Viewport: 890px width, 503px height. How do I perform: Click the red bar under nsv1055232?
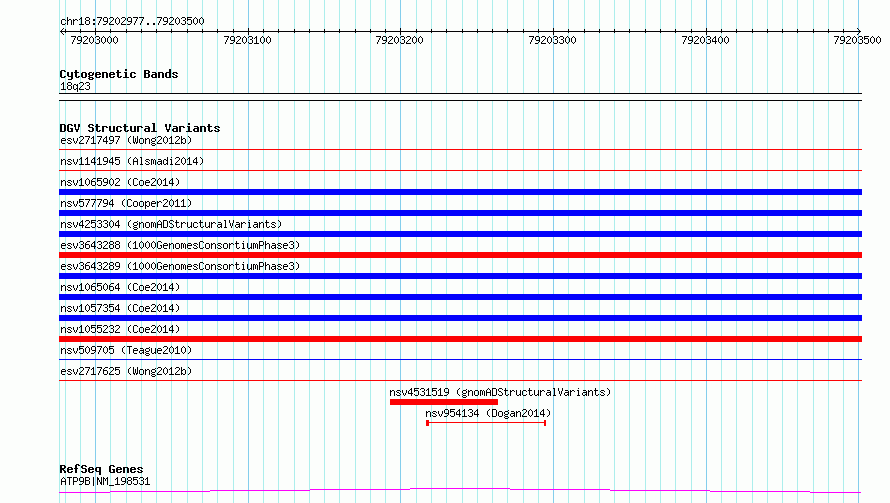coord(460,339)
